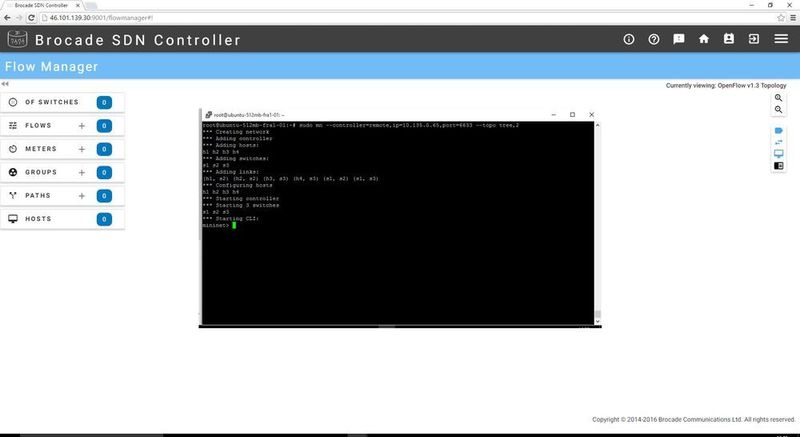Click the logout exit icon
This screenshot has height=437, width=800.
tap(754, 39)
